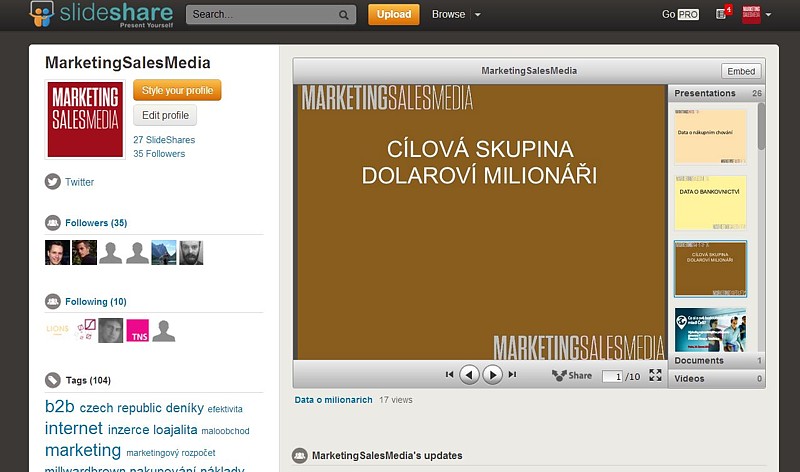800x472 pixels.
Task: Select the efektivita tag
Action: click(x=225, y=409)
